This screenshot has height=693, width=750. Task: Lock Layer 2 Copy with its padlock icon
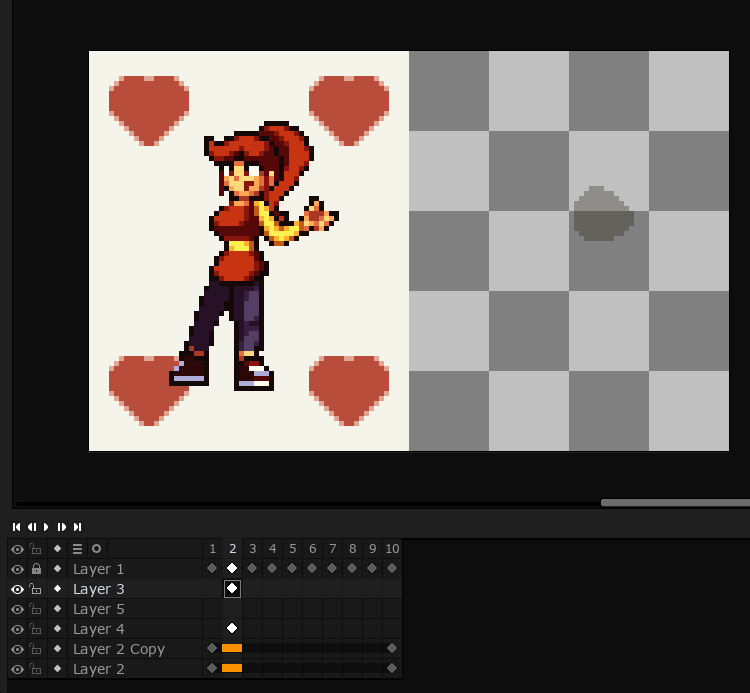coord(35,649)
